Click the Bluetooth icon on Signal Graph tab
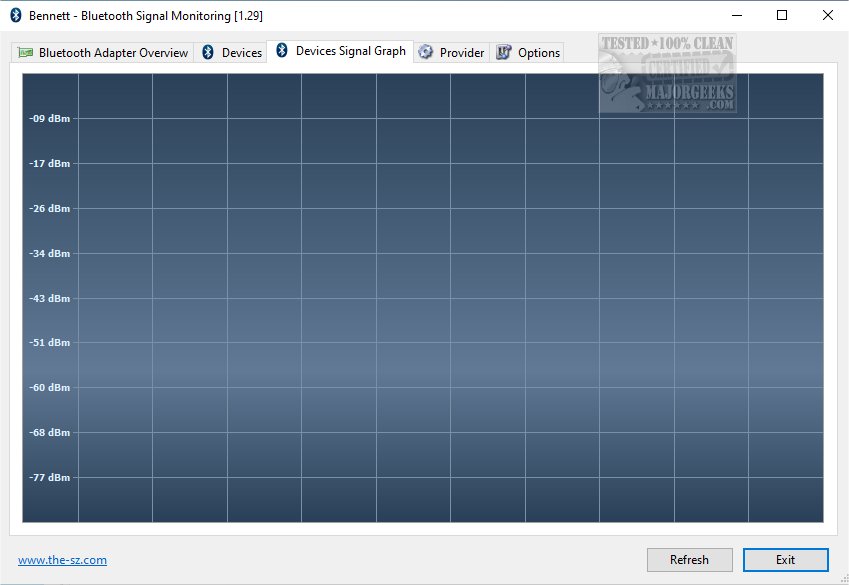 (x=282, y=50)
